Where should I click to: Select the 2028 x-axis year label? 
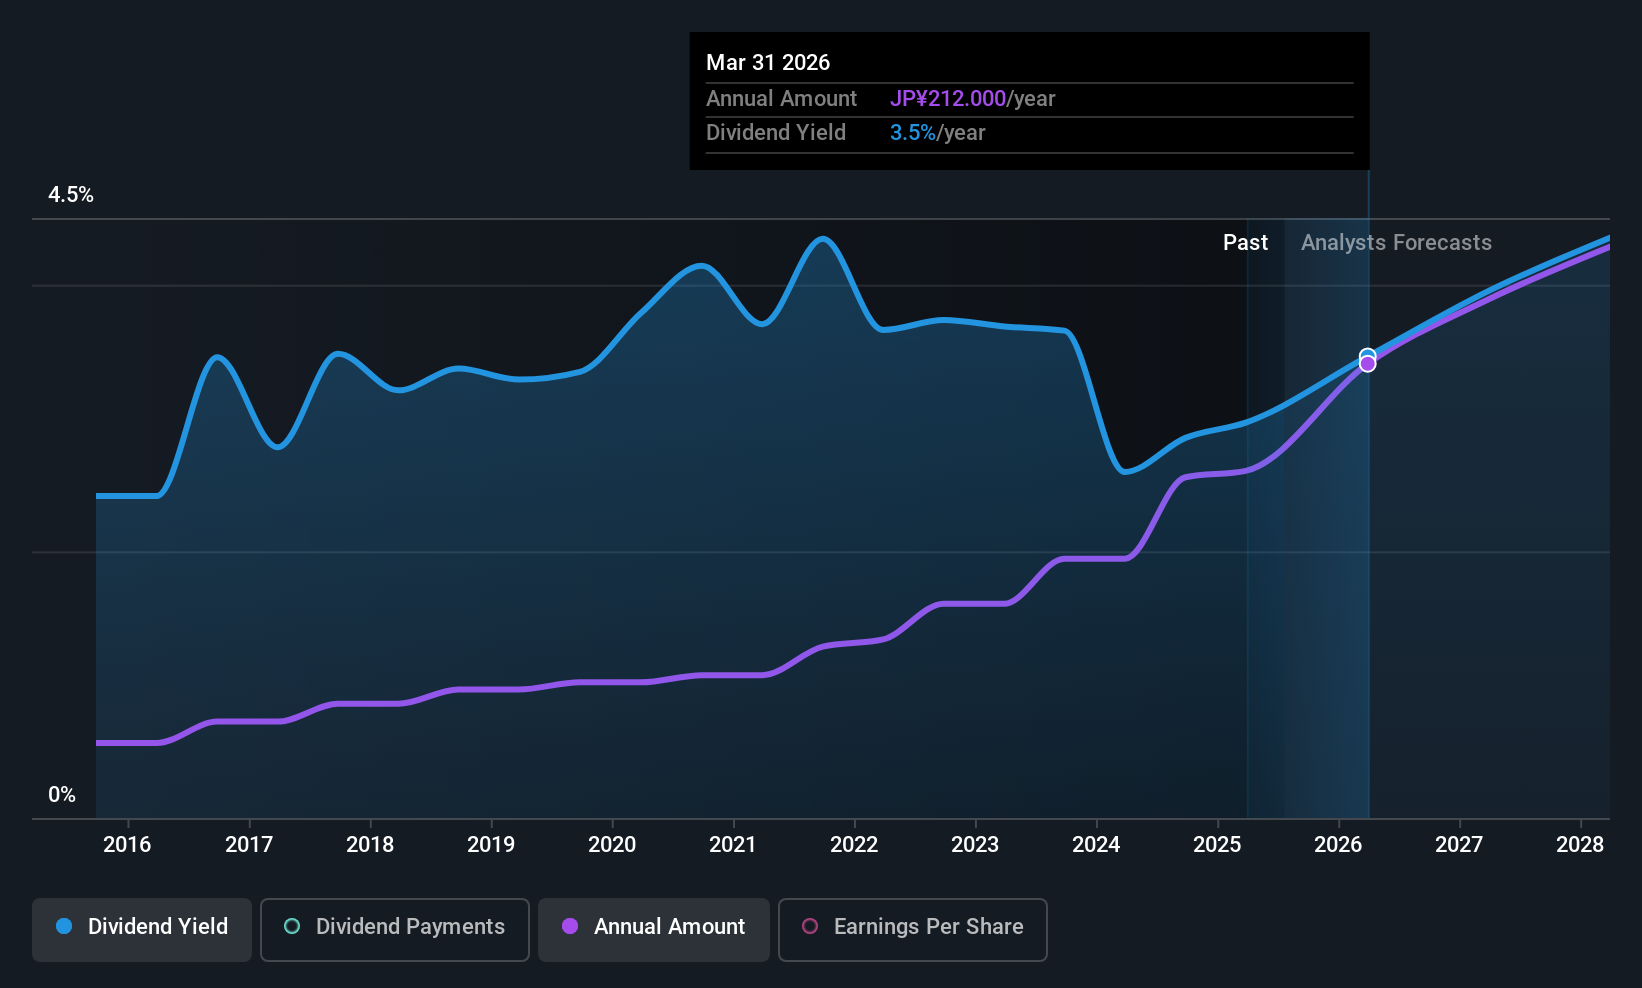pos(1580,844)
